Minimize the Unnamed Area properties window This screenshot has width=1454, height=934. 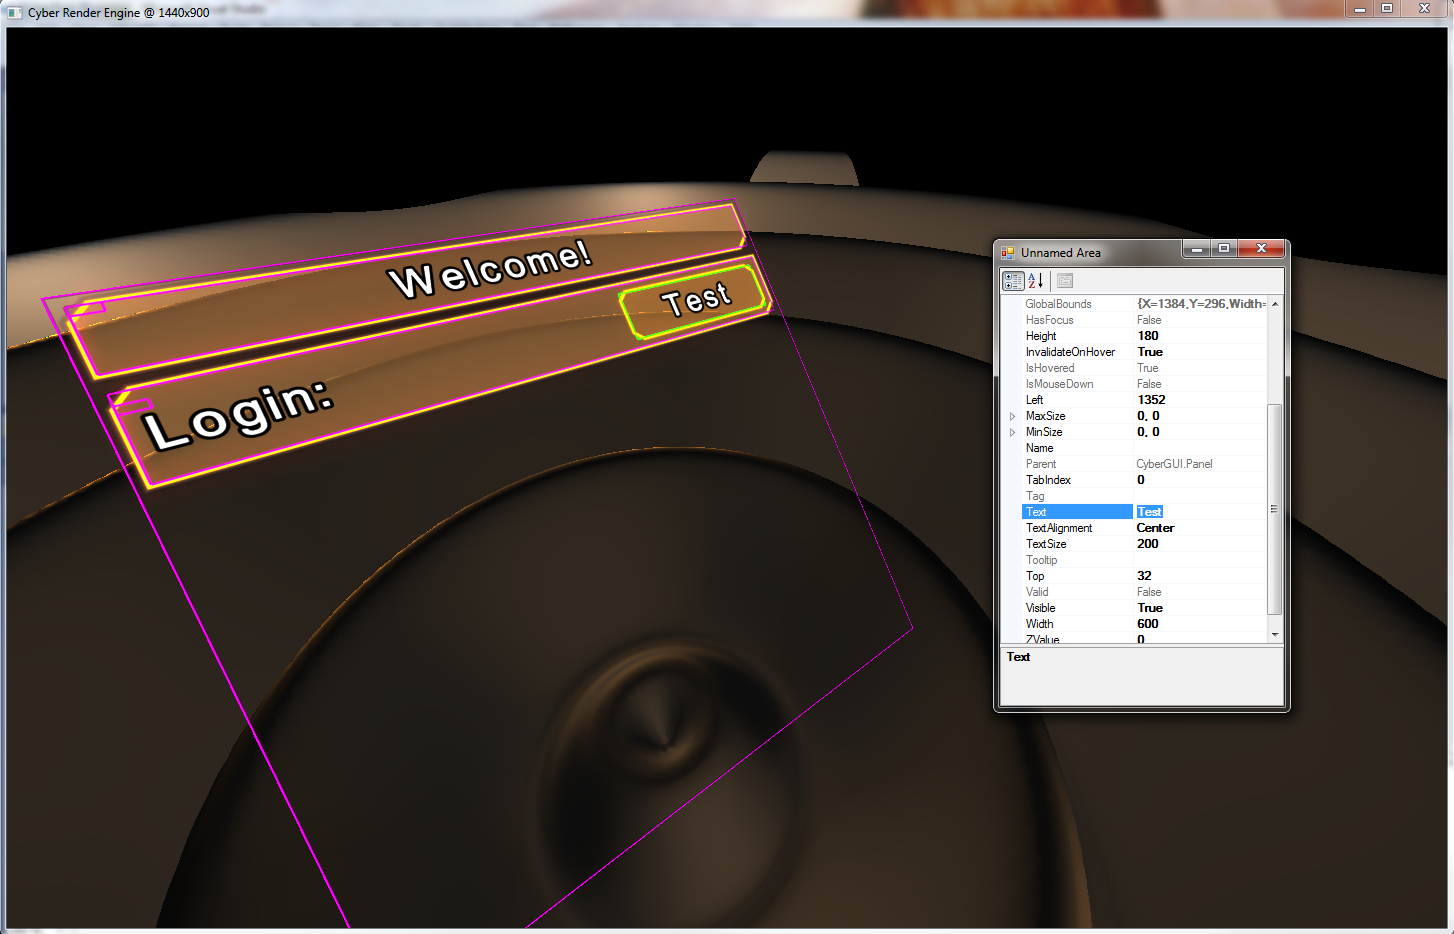coord(1196,249)
